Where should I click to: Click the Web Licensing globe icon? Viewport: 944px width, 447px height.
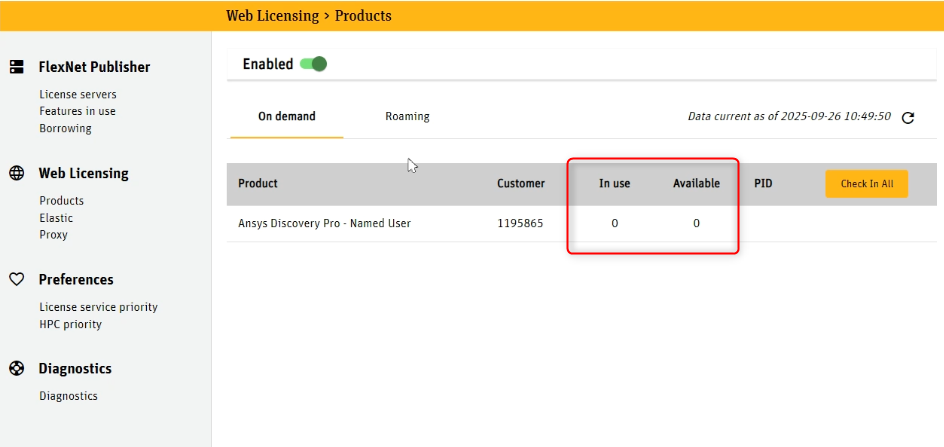coord(16,173)
